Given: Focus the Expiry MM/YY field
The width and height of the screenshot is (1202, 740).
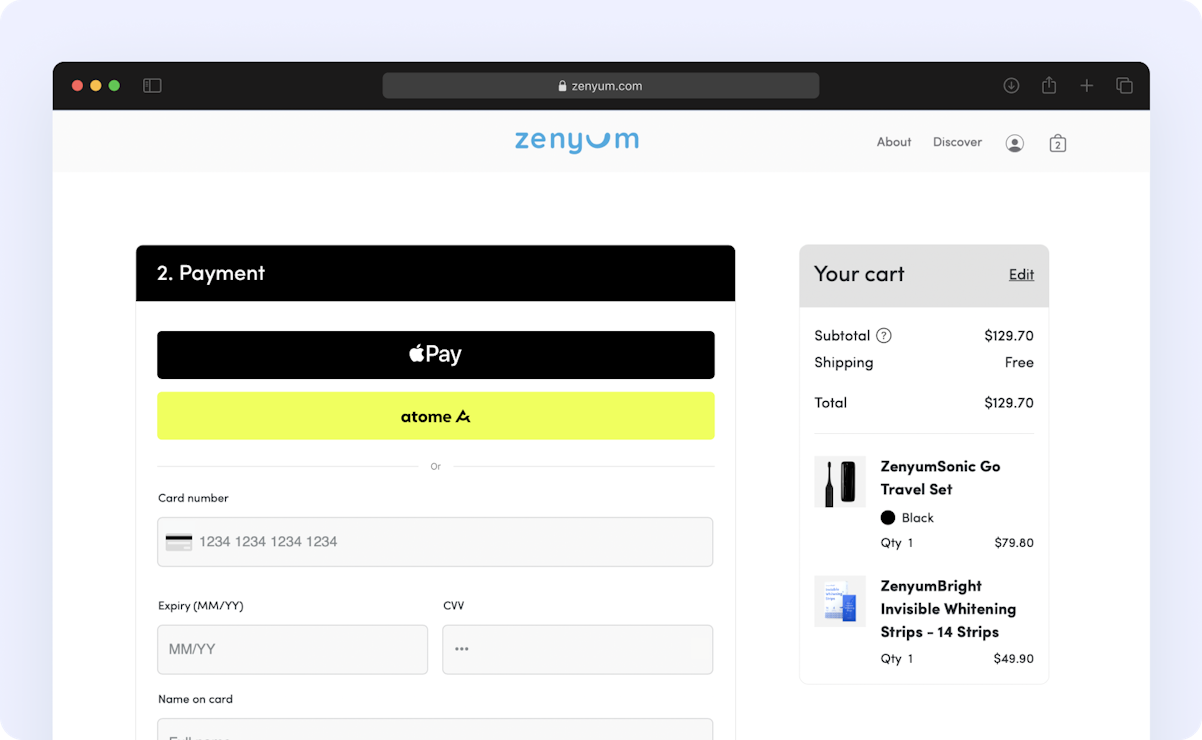Looking at the screenshot, I should point(293,650).
